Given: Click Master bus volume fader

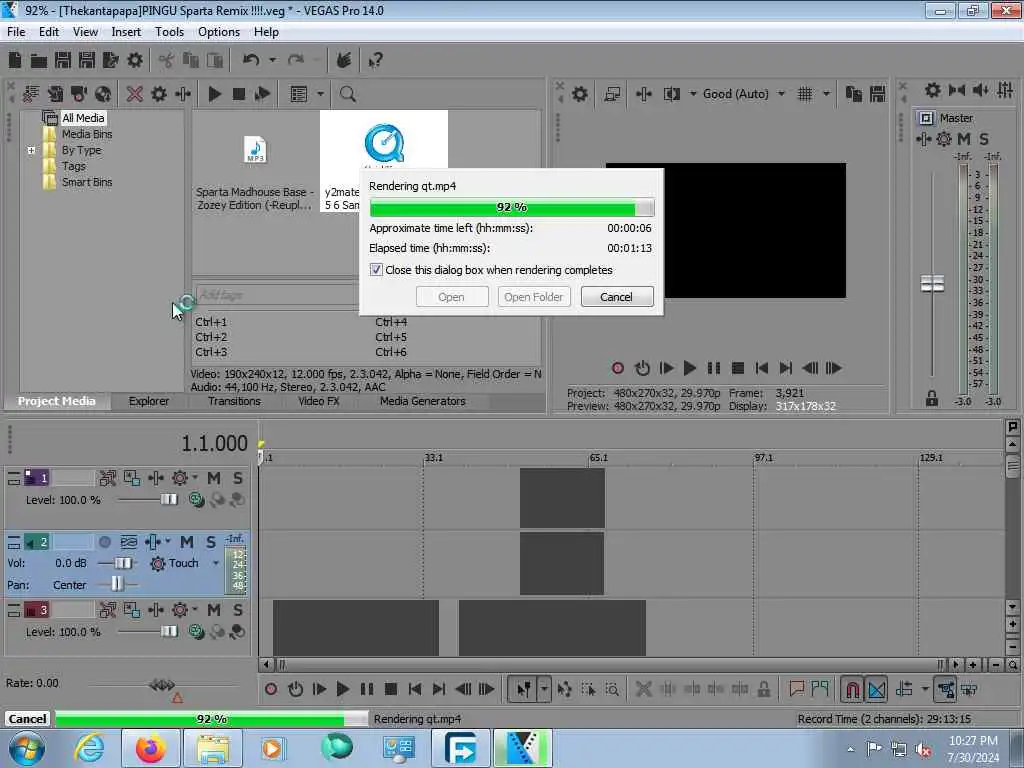Looking at the screenshot, I should 932,283.
